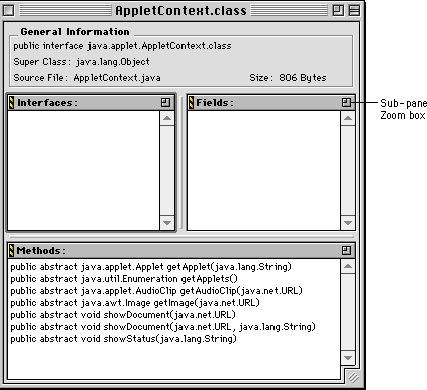The width and height of the screenshot is (427, 390).
Task: Click the window close box in title bar
Action: coord(9,11)
